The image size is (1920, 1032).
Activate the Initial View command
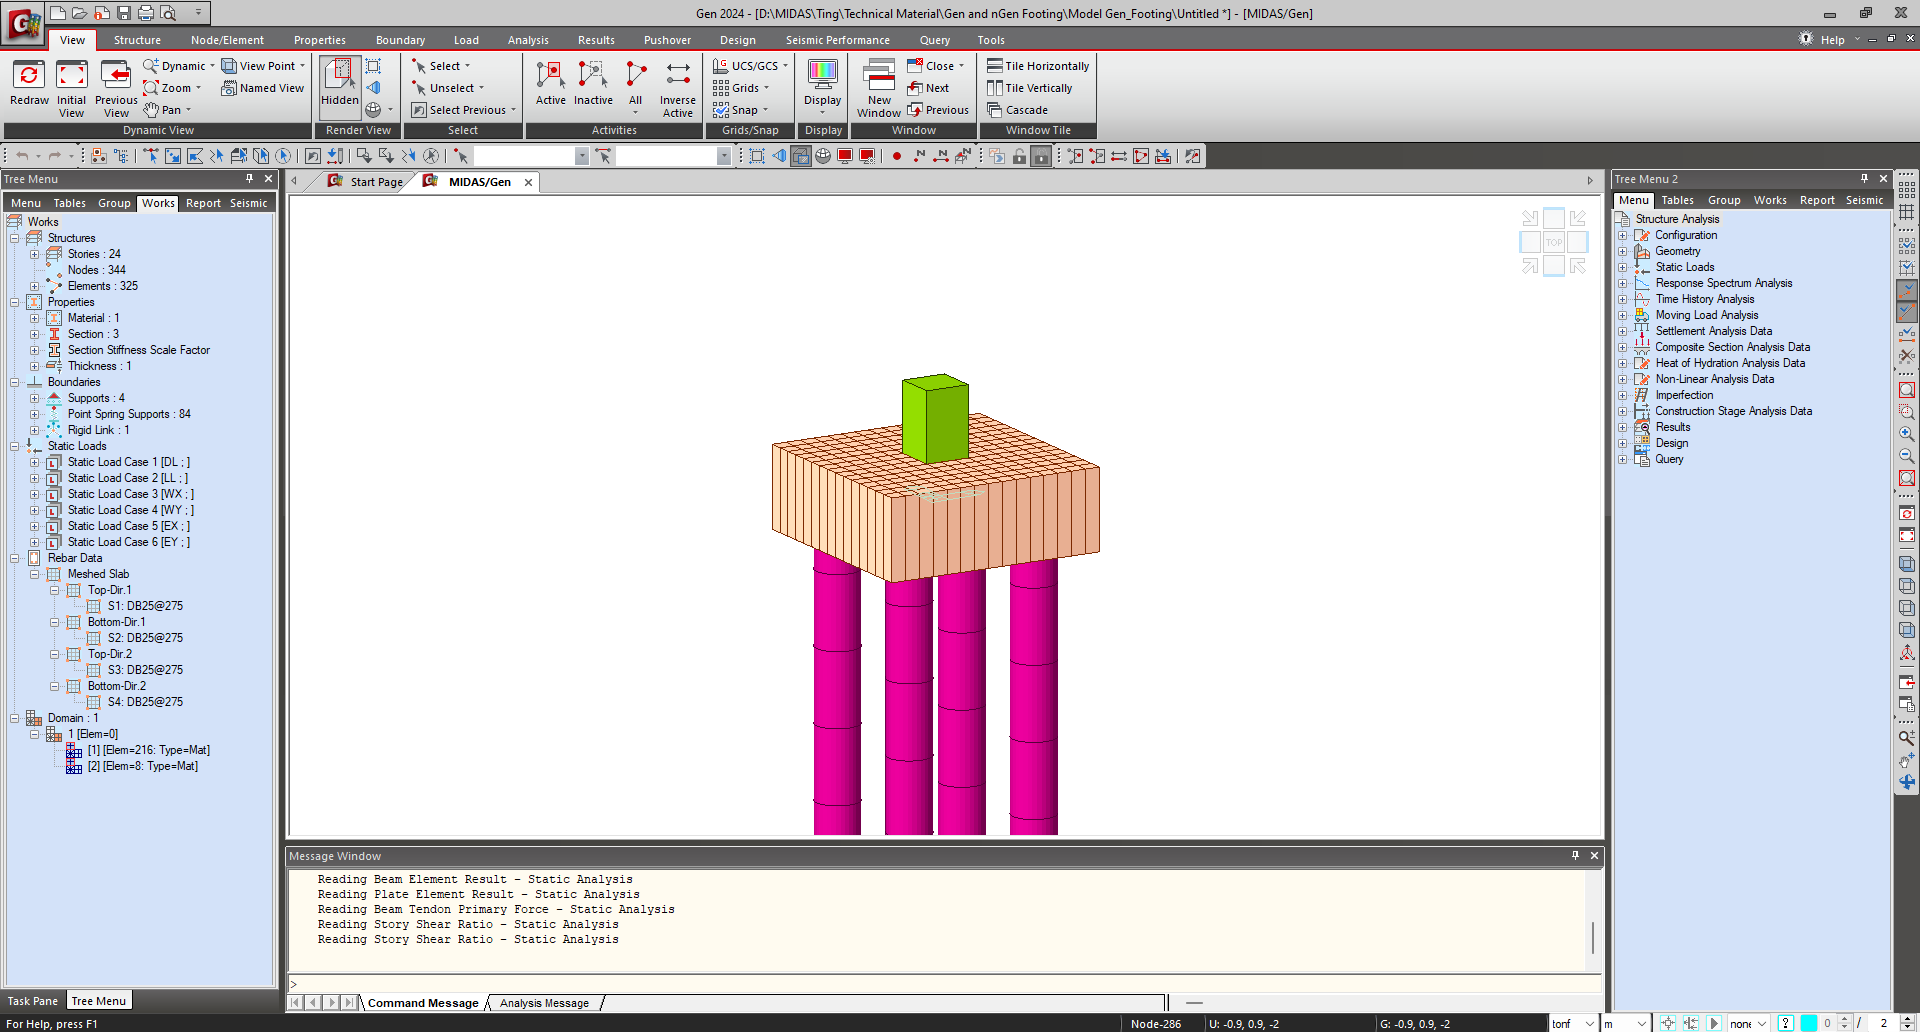tap(71, 85)
